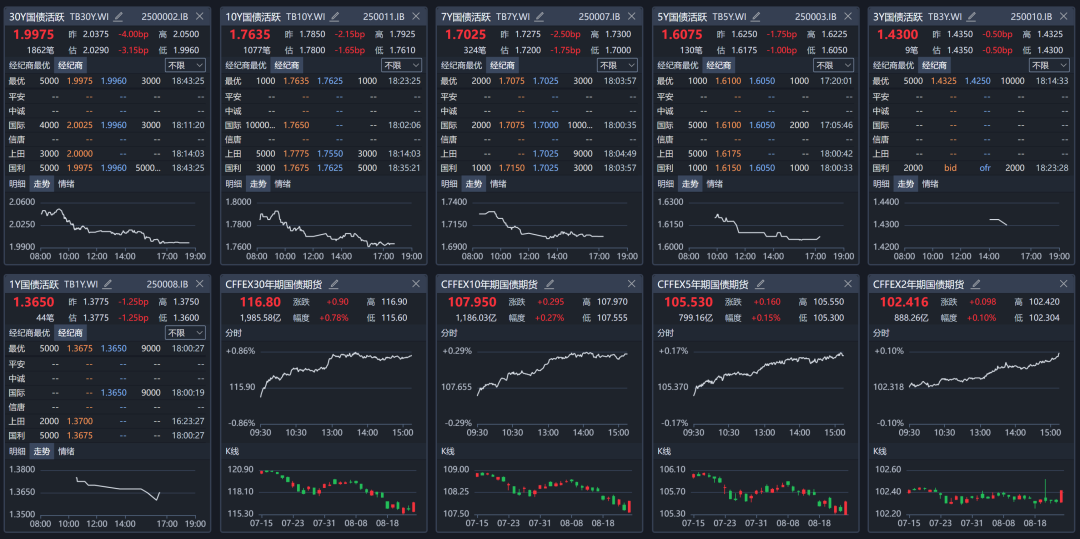1080x539 pixels.
Task: Click 上田 row bid 1.7775 in 10Y panel
Action: pyautogui.click(x=295, y=154)
